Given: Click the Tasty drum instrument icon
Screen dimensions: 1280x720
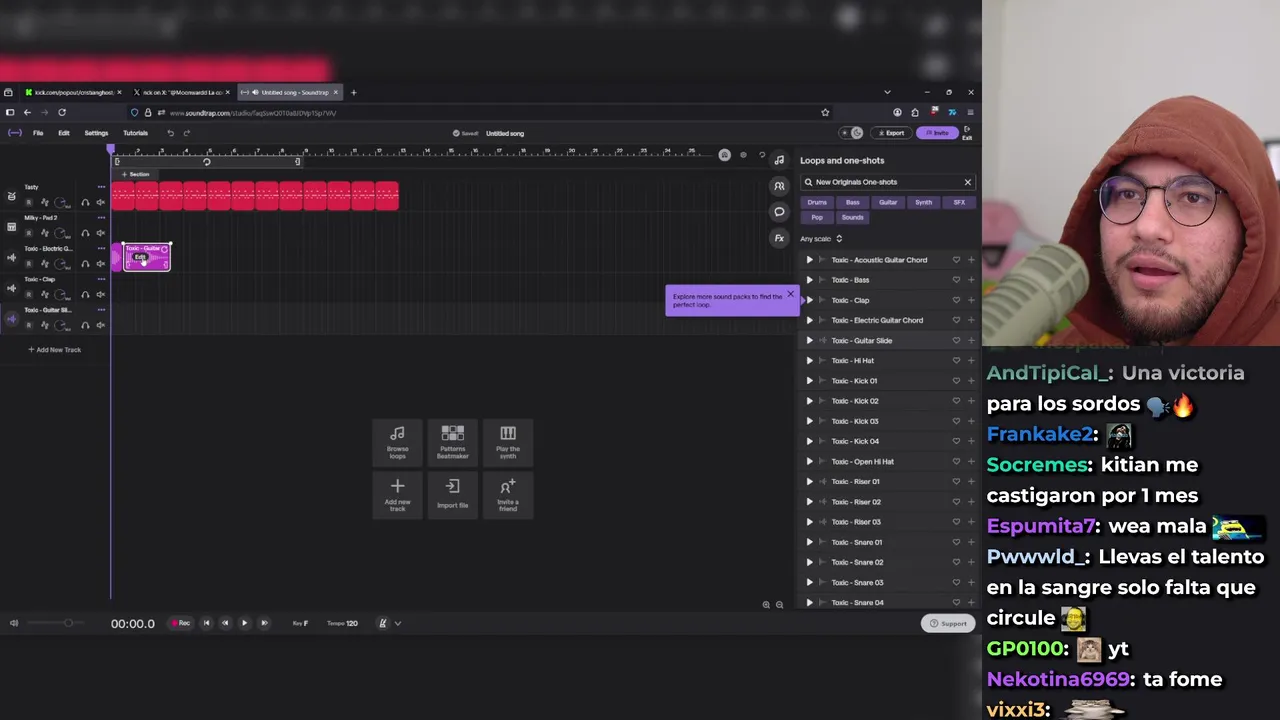Looking at the screenshot, I should tap(11, 196).
